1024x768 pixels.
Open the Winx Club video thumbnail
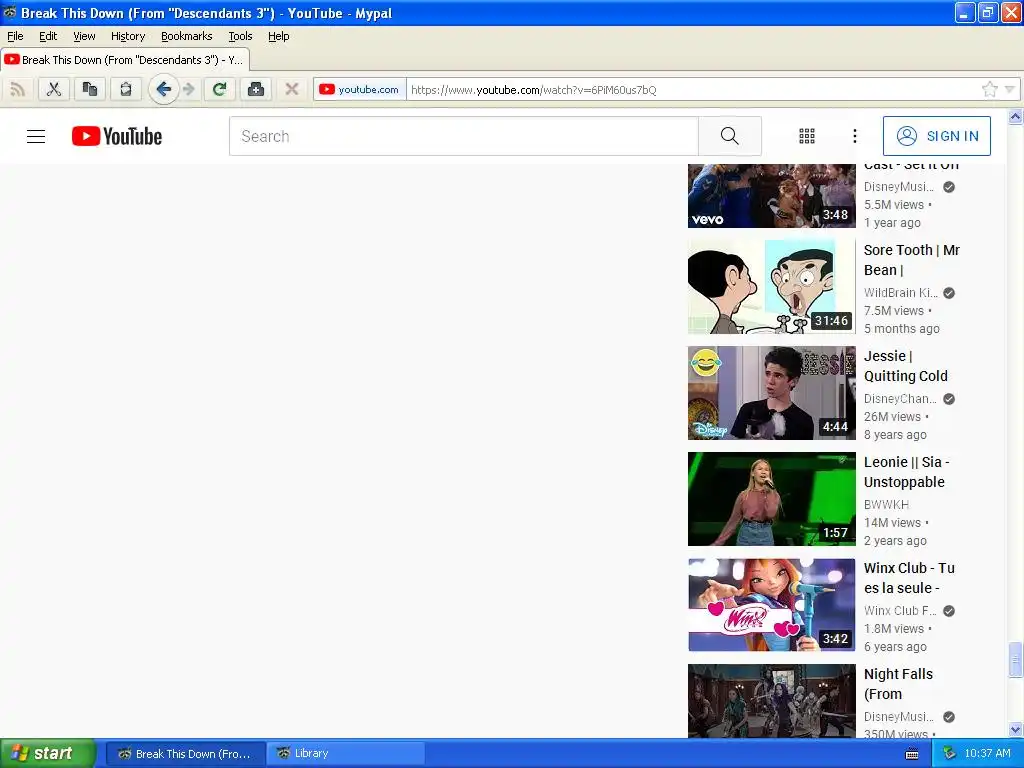771,605
